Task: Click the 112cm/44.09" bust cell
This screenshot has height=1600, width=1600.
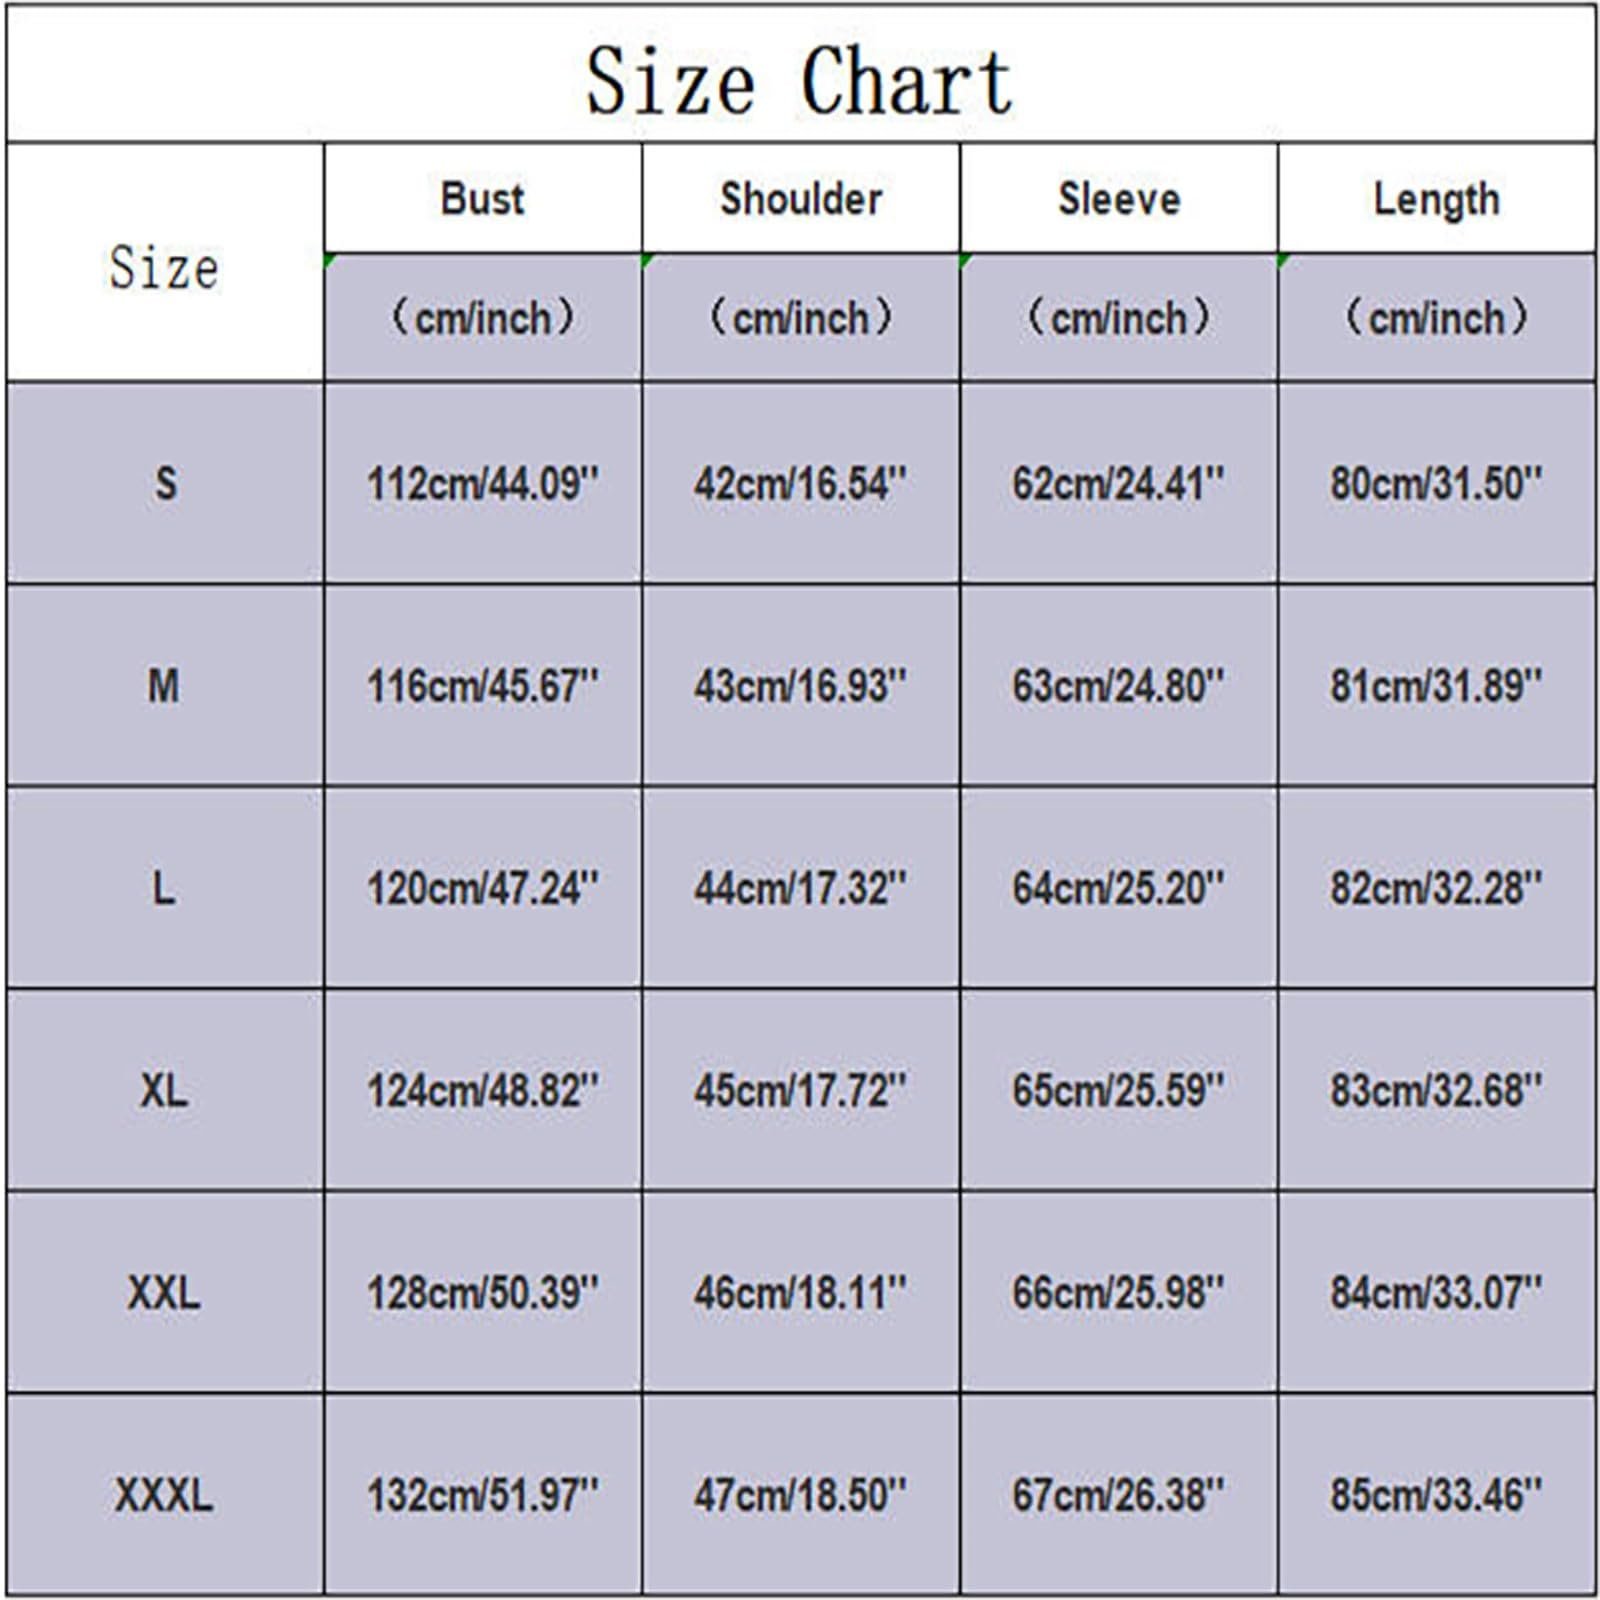Action: click(482, 484)
